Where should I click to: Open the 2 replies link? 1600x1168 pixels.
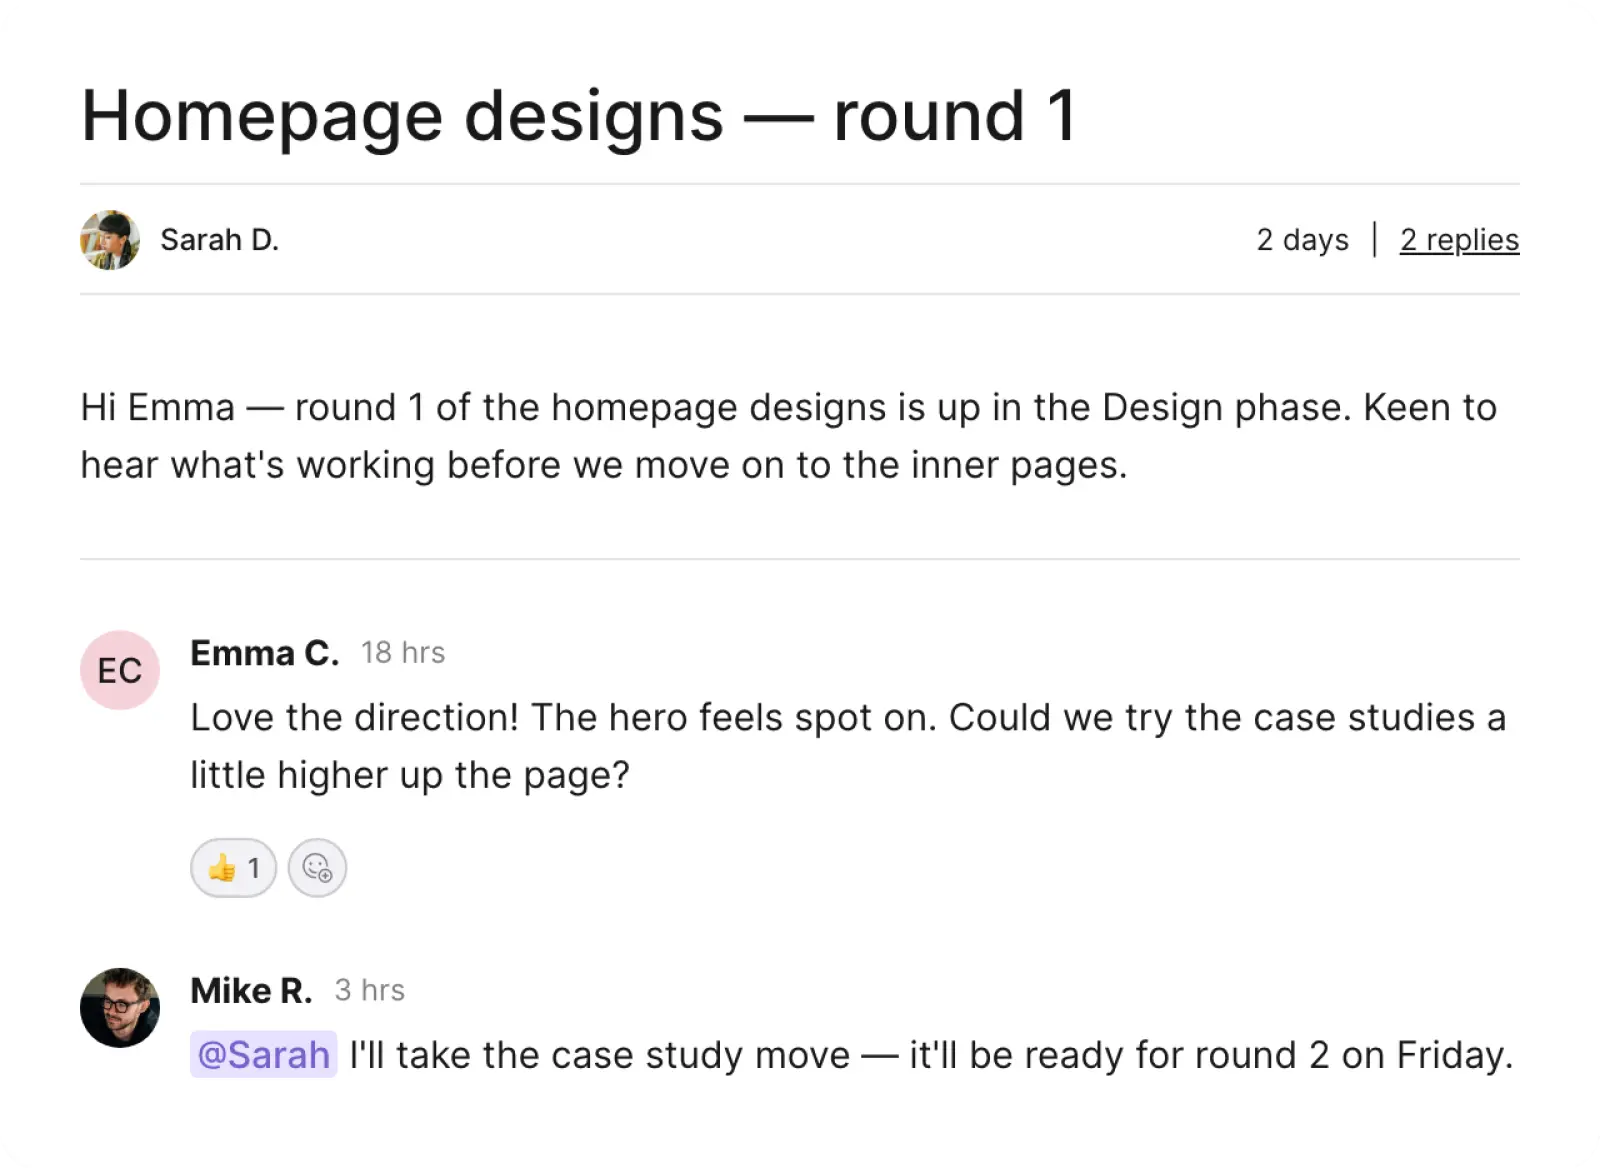point(1459,240)
